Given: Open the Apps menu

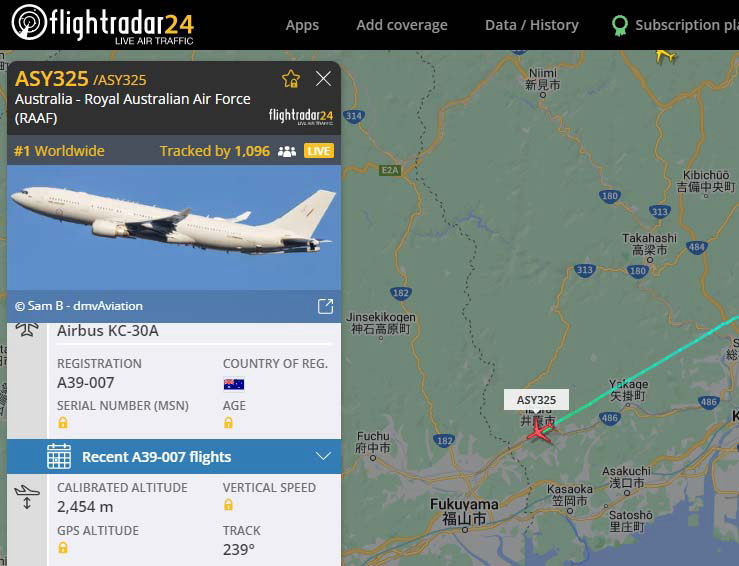Looking at the screenshot, I should tap(302, 25).
